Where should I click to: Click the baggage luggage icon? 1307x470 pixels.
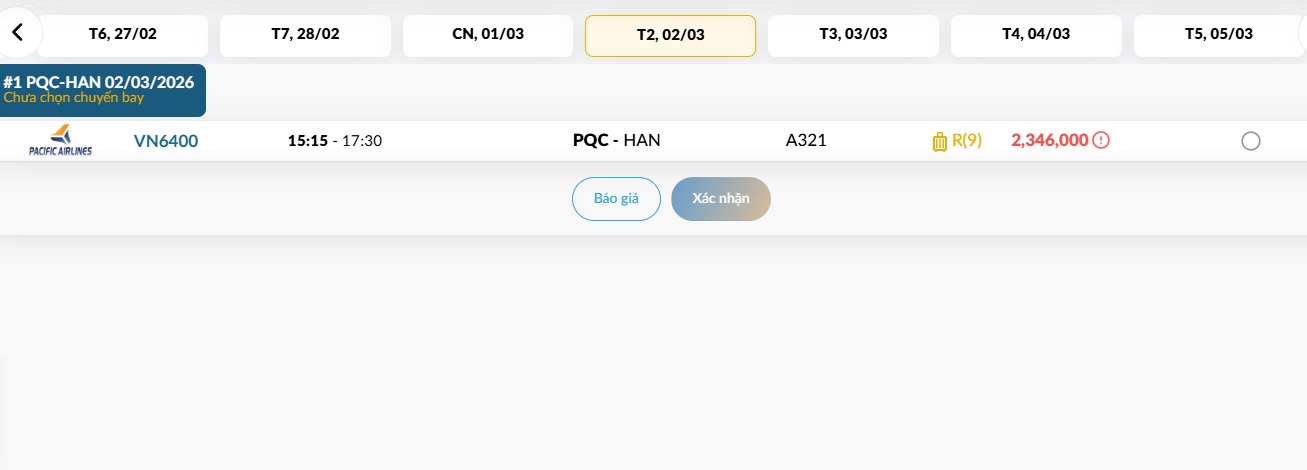pyautogui.click(x=939, y=141)
